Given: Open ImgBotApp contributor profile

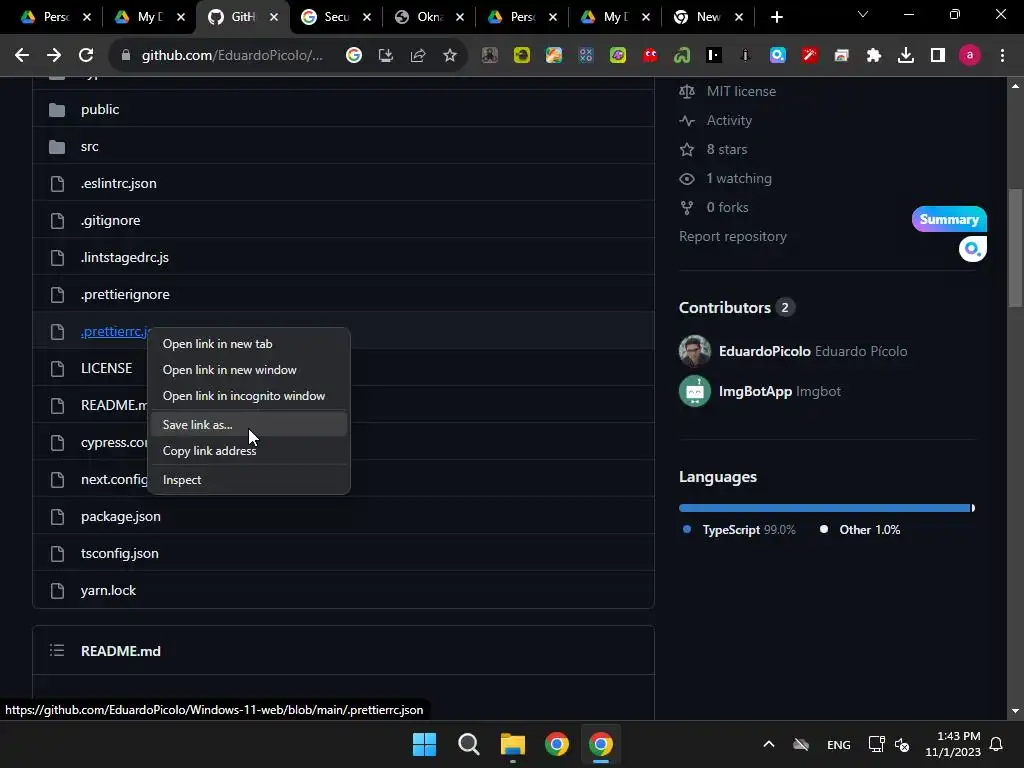Looking at the screenshot, I should (755, 391).
